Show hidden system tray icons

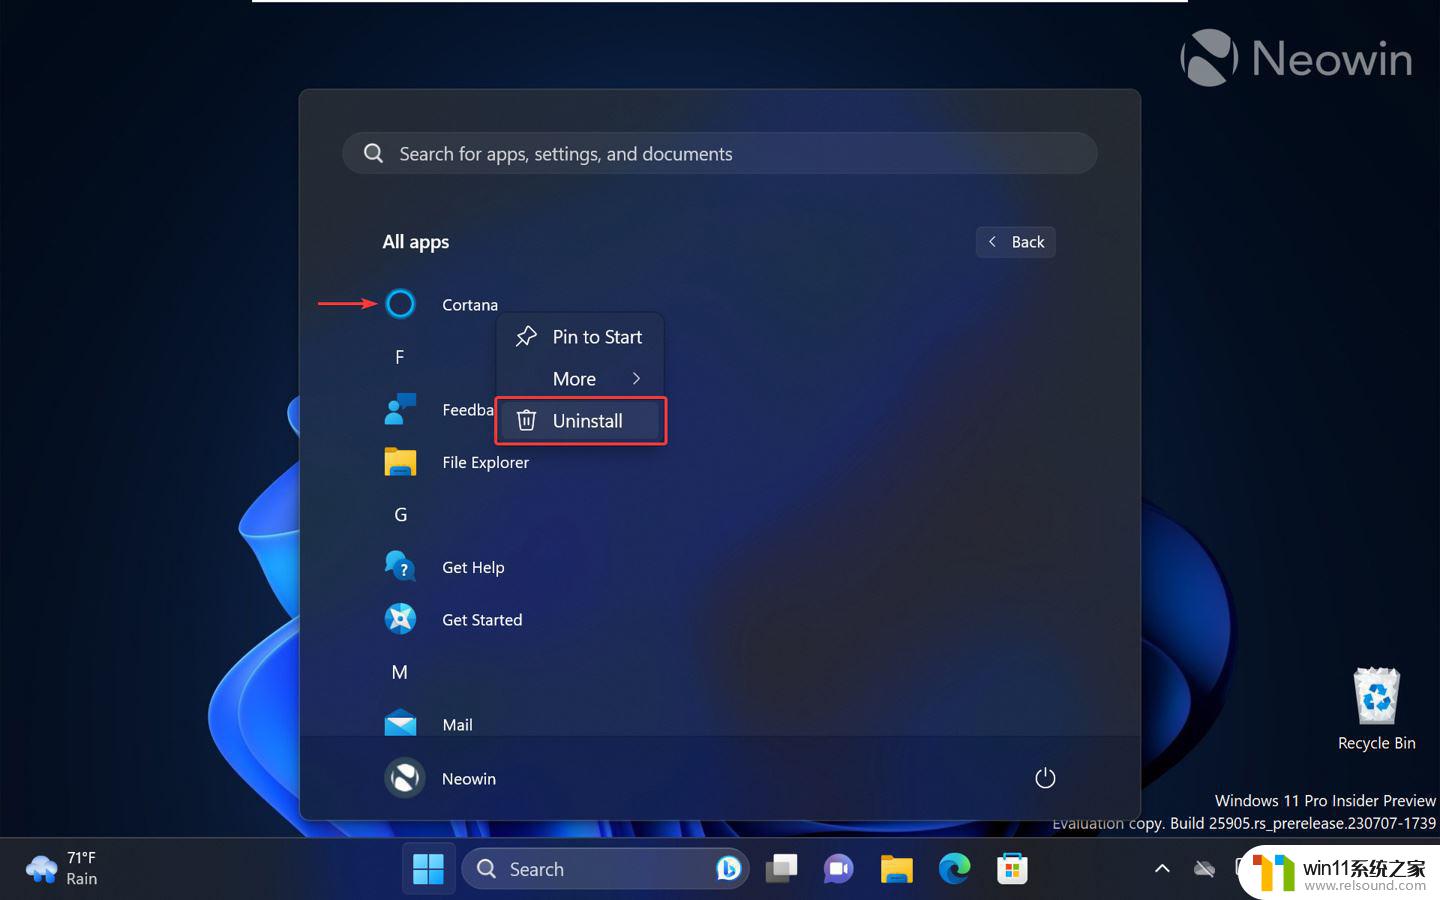[1162, 869]
